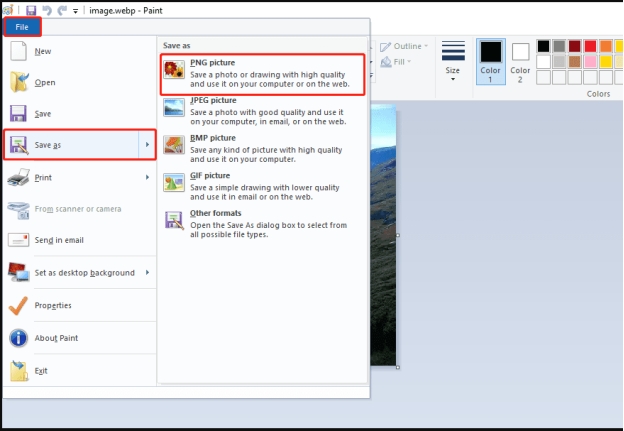Click the Other formats floppy icon
The image size is (624, 431).
[x=174, y=220]
